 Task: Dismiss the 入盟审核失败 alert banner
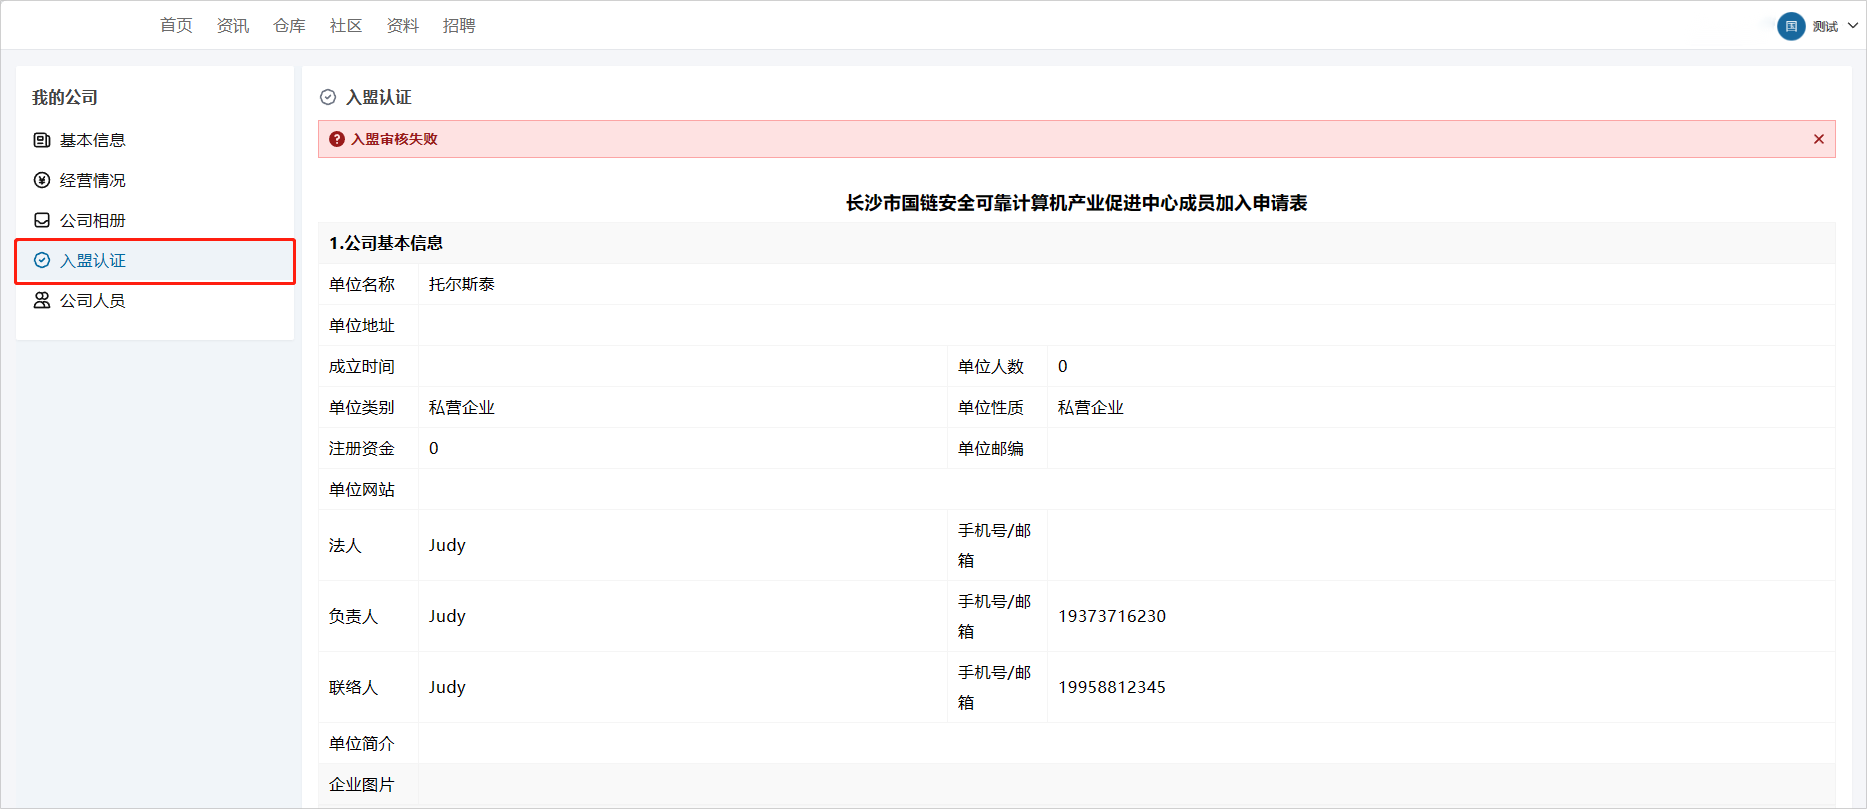[1818, 139]
